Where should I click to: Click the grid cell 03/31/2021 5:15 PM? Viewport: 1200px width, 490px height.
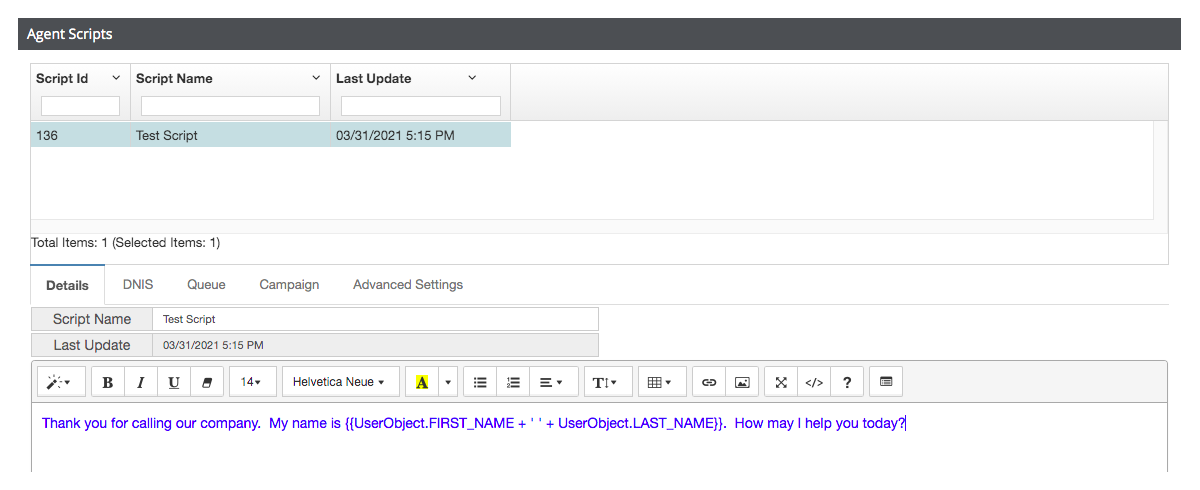click(421, 135)
